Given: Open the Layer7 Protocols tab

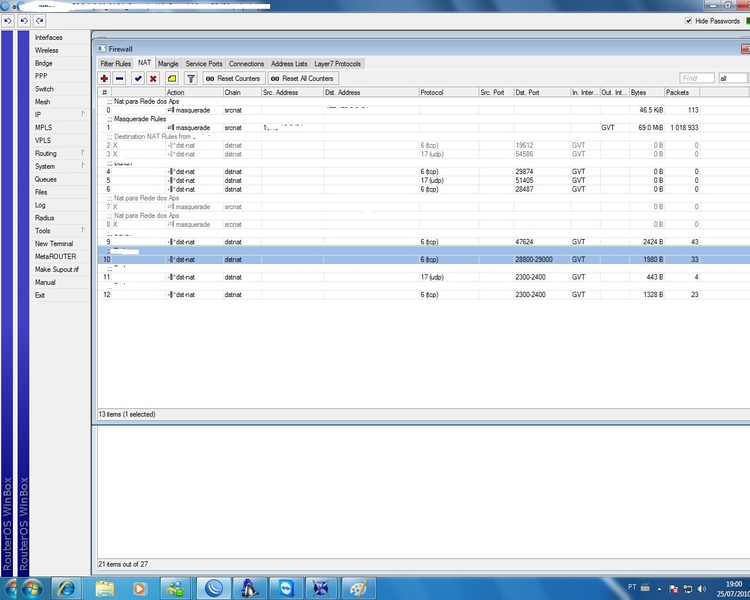Looking at the screenshot, I should [x=338, y=64].
